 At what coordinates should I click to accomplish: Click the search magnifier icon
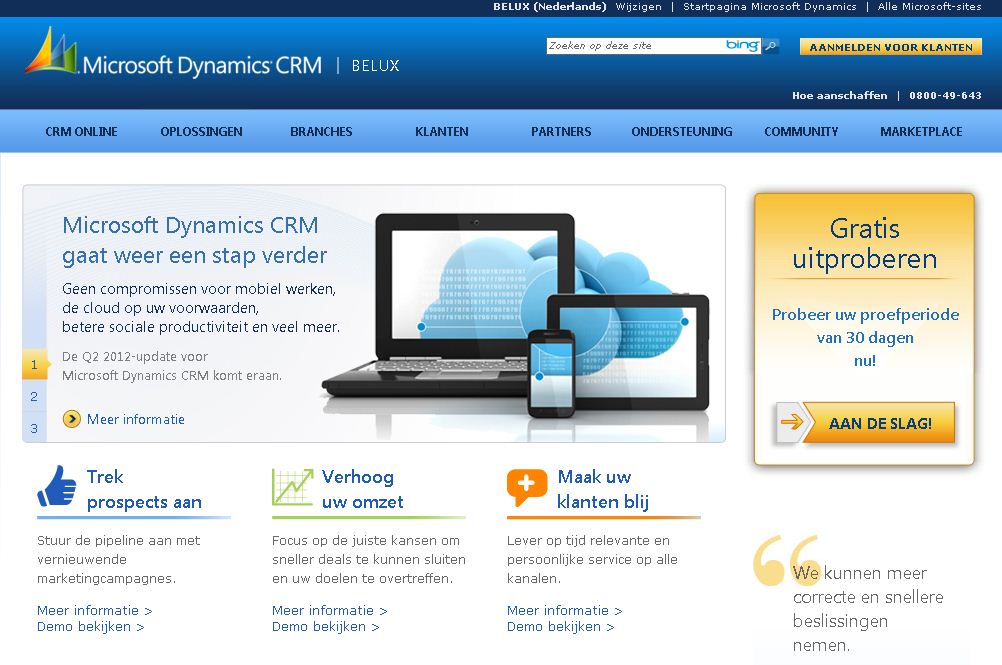[x=771, y=46]
